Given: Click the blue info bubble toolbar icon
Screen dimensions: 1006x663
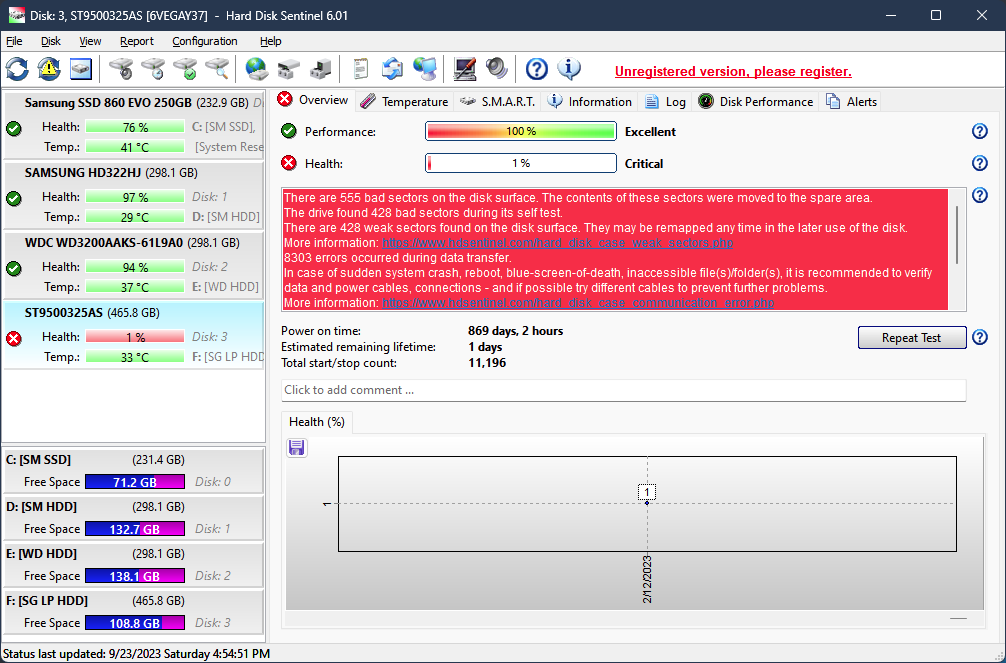Looking at the screenshot, I should [568, 69].
